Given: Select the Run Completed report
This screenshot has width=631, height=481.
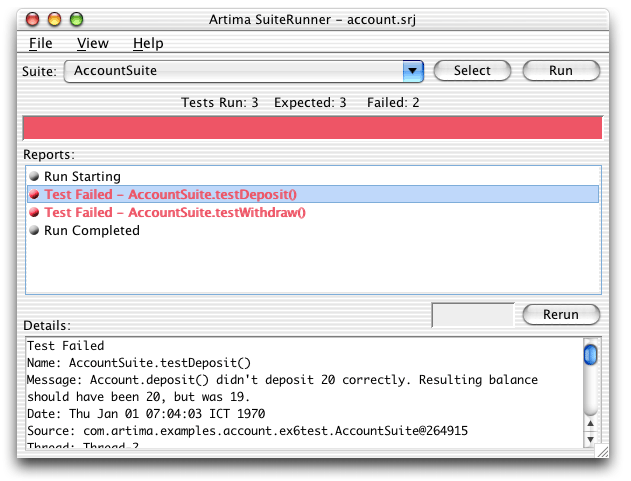Looking at the screenshot, I should click(313, 231).
